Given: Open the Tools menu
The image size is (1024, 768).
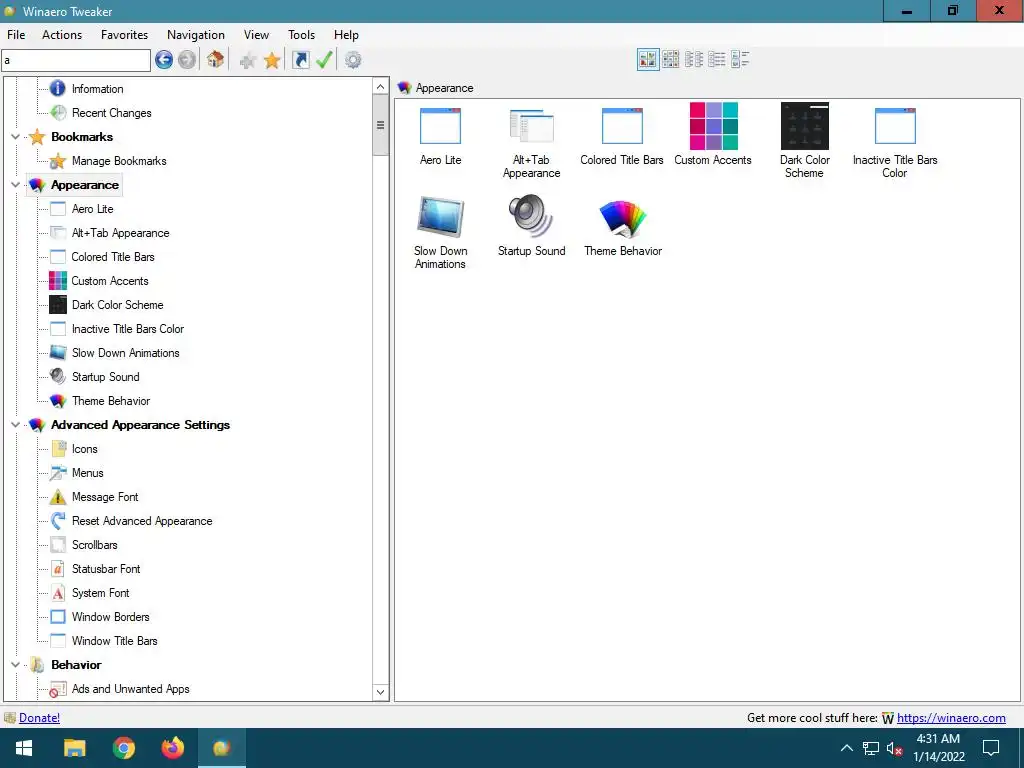Looking at the screenshot, I should pyautogui.click(x=301, y=35).
